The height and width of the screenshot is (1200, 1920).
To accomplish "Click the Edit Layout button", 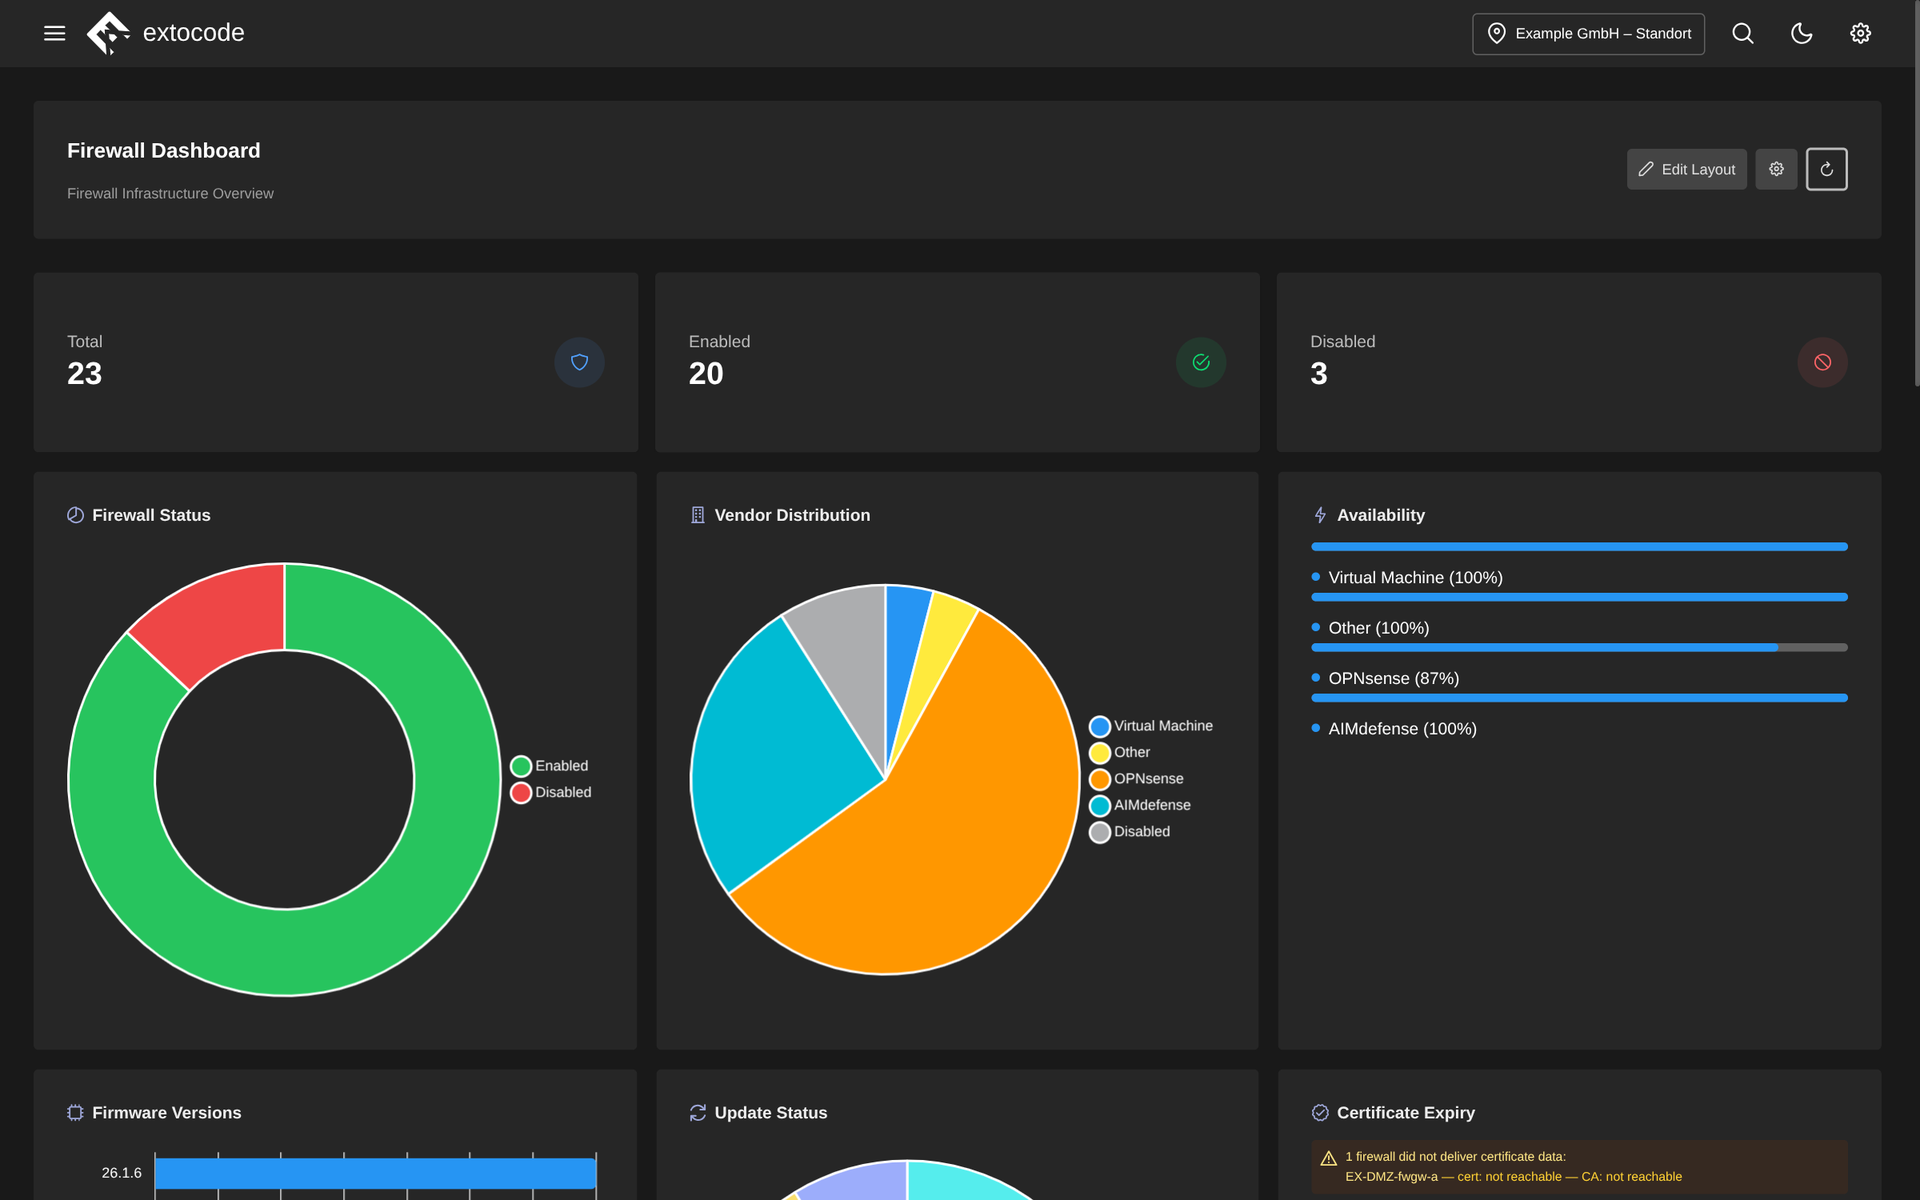I will (x=1687, y=169).
